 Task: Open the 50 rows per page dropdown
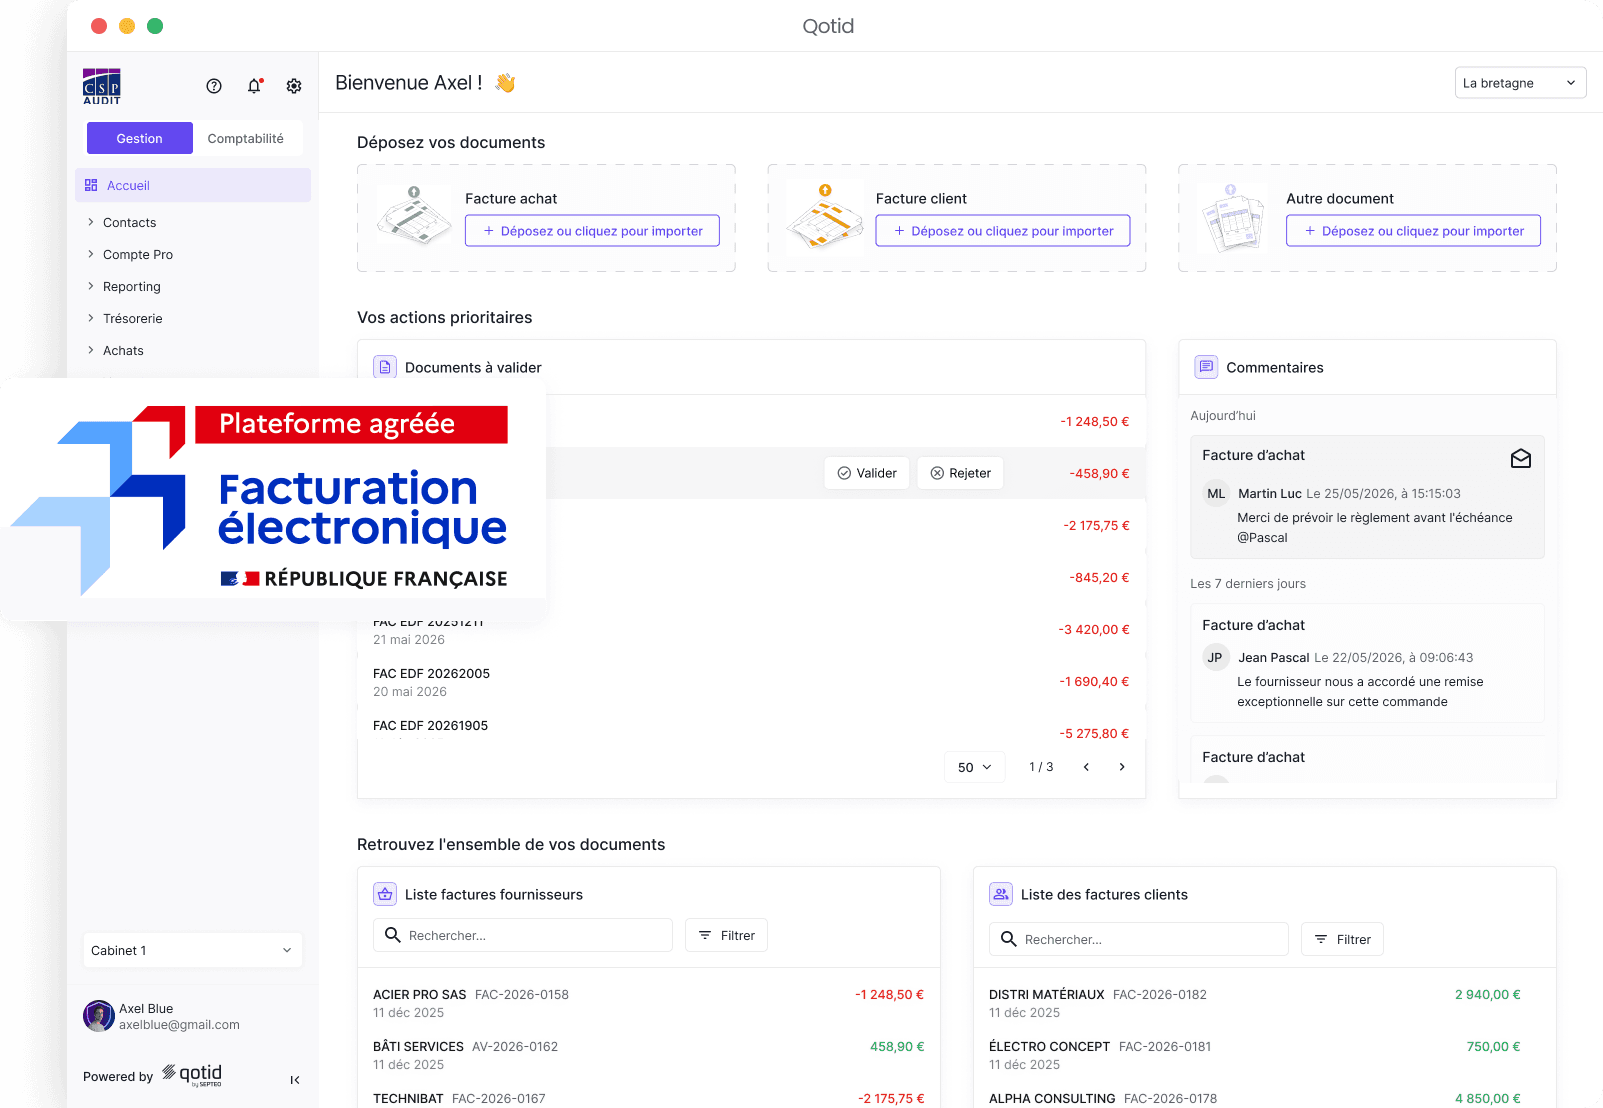coord(975,767)
